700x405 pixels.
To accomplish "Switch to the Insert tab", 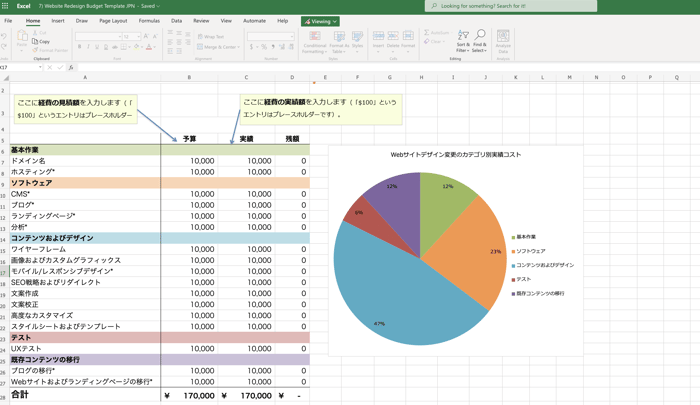I will (x=58, y=21).
